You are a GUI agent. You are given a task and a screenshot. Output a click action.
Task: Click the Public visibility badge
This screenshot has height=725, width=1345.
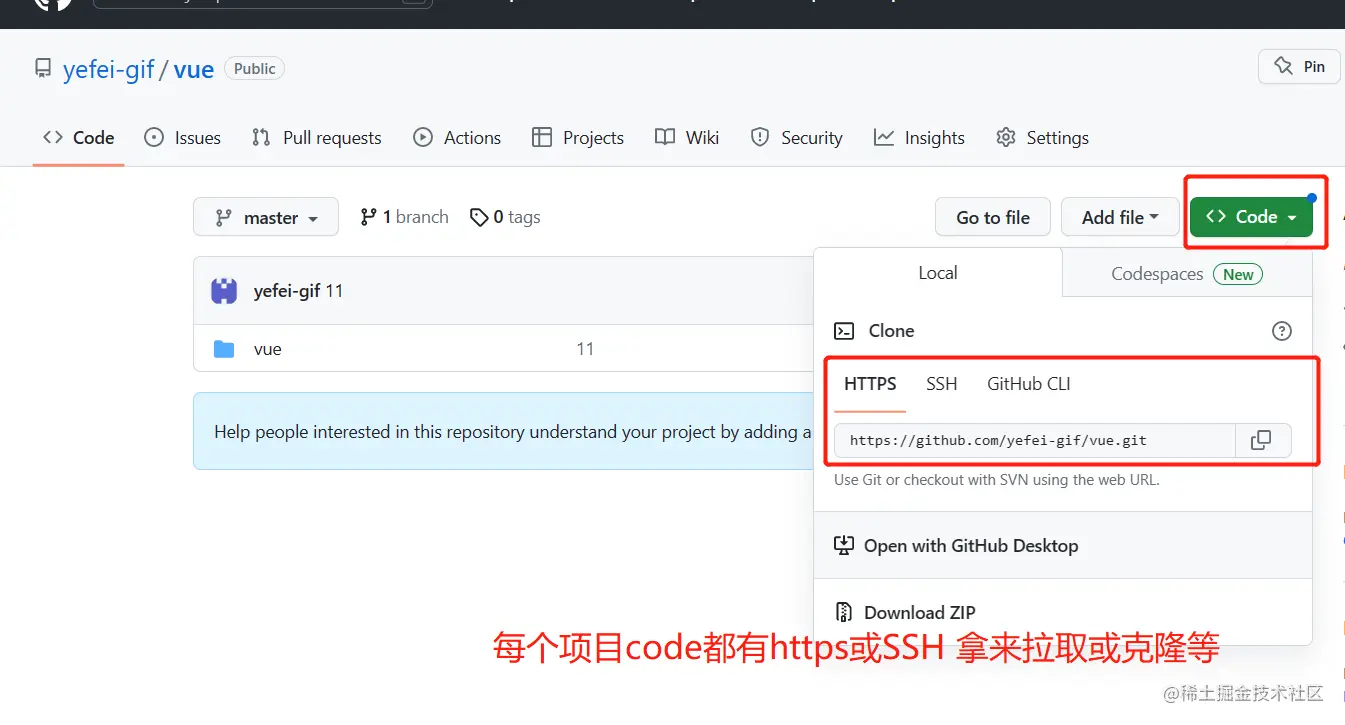pyautogui.click(x=255, y=68)
